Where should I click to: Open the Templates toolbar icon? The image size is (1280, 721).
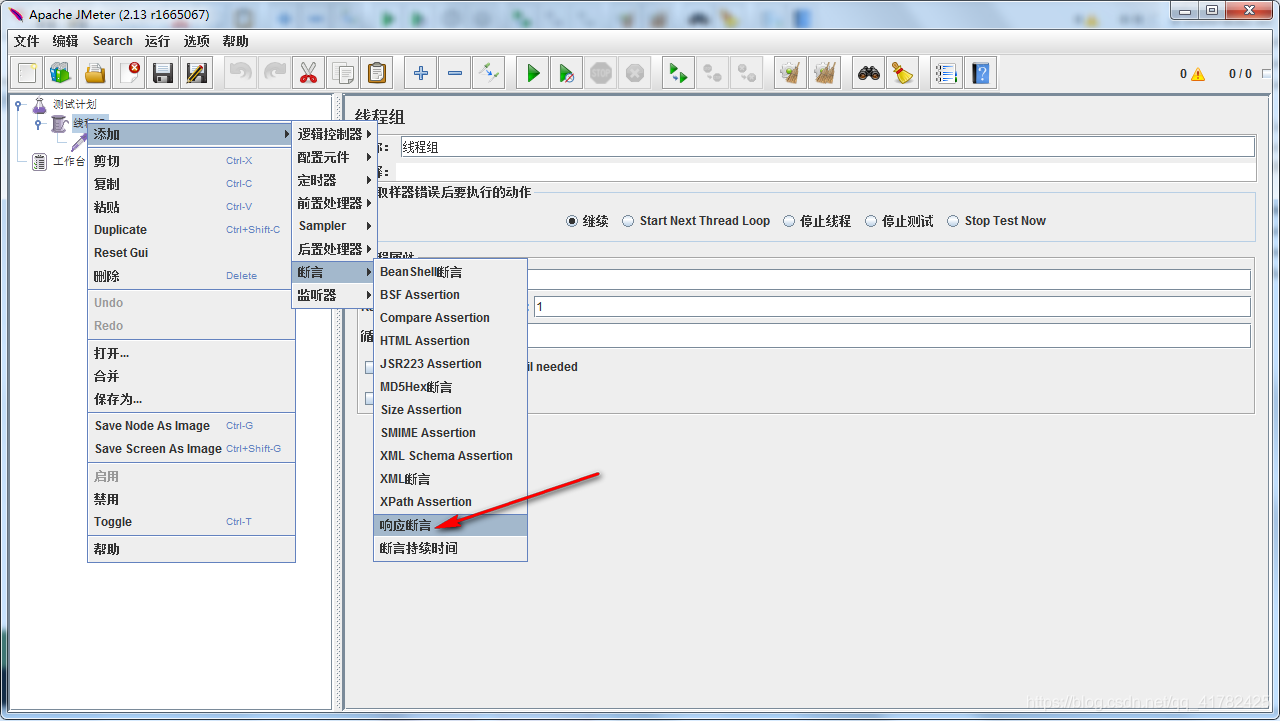coord(61,73)
